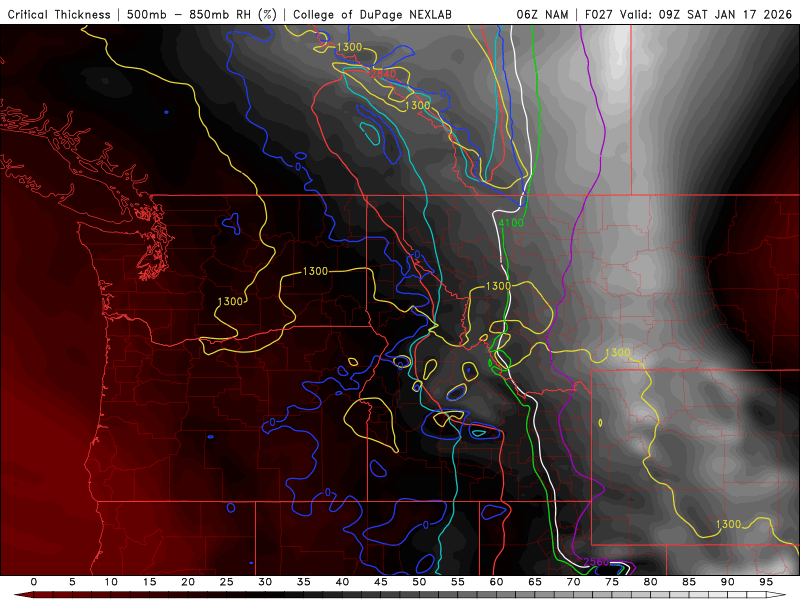The width and height of the screenshot is (800, 600).
Task: Click the "80" label on the color scale
Action: [651, 582]
